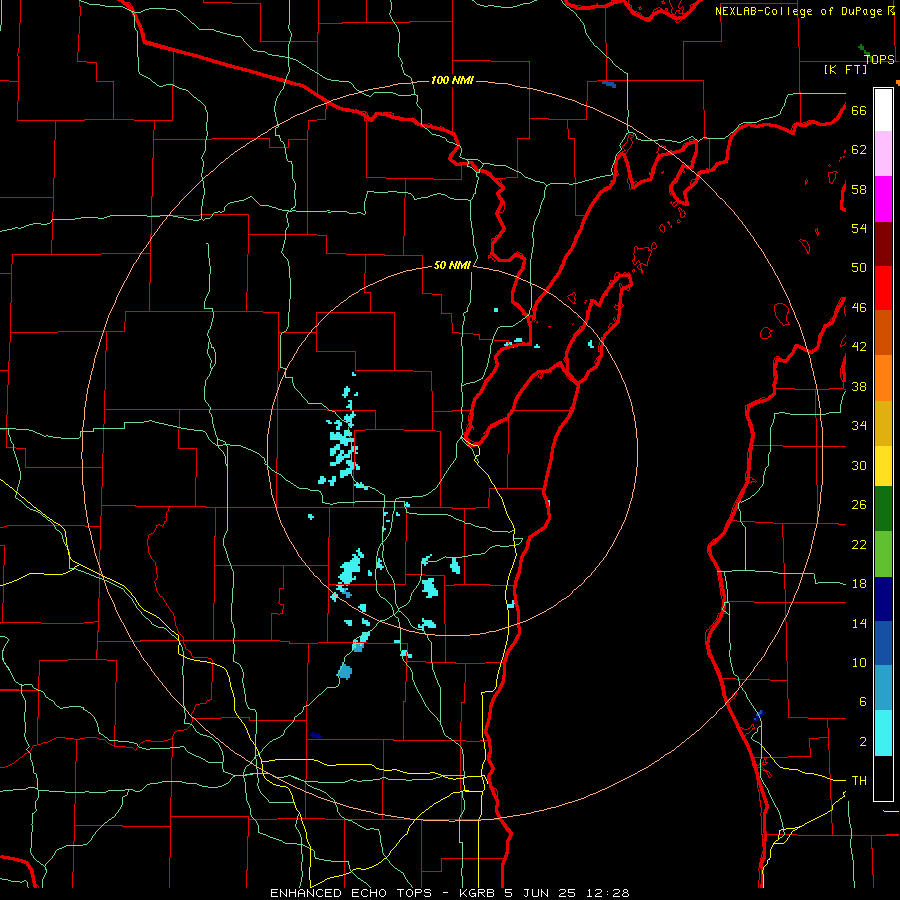This screenshot has height=900, width=900.
Task: Click the "18" legend value
Action: click(x=859, y=584)
